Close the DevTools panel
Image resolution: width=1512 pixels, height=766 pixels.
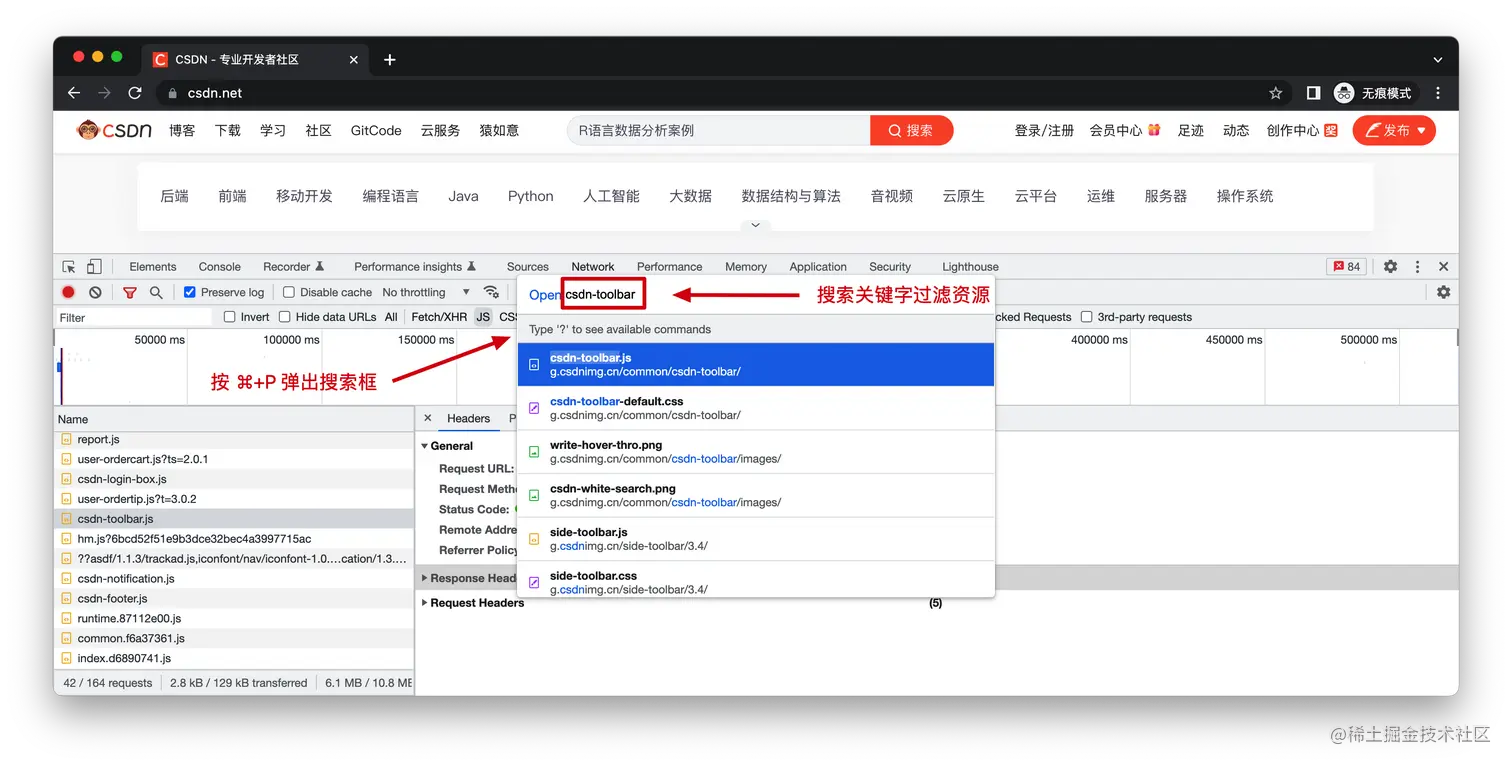pos(1443,267)
